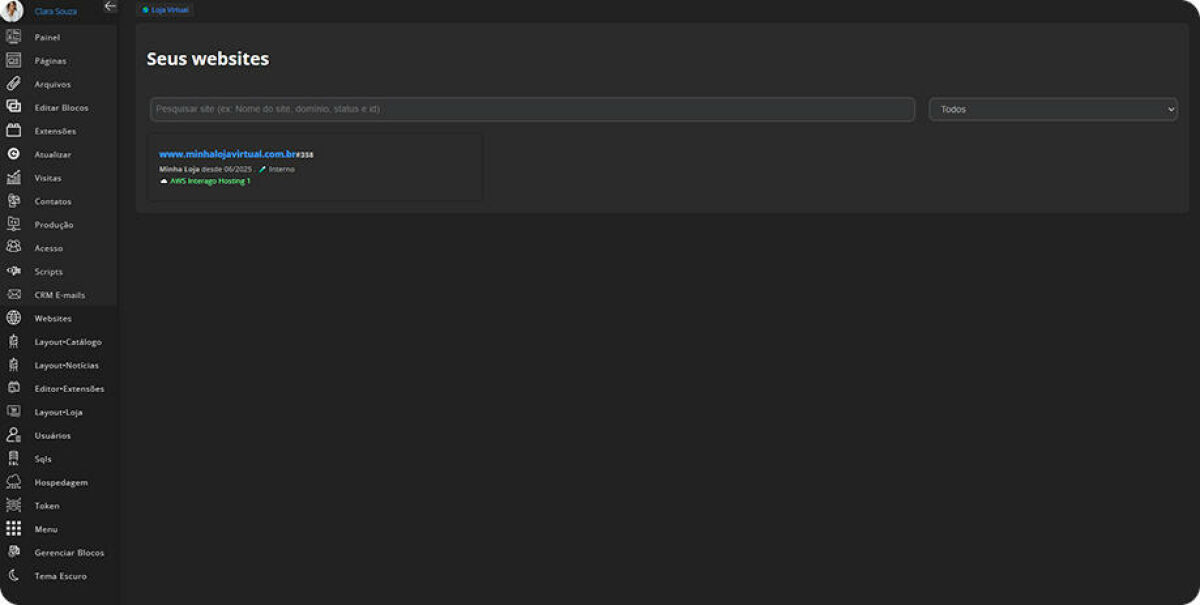Open the CRM E-mails envelope icon

pyautogui.click(x=14, y=295)
